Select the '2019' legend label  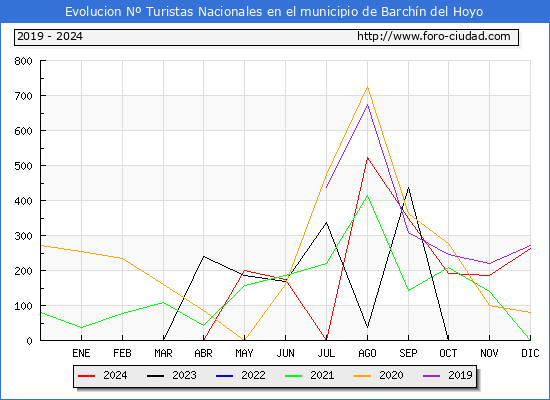tap(460, 375)
